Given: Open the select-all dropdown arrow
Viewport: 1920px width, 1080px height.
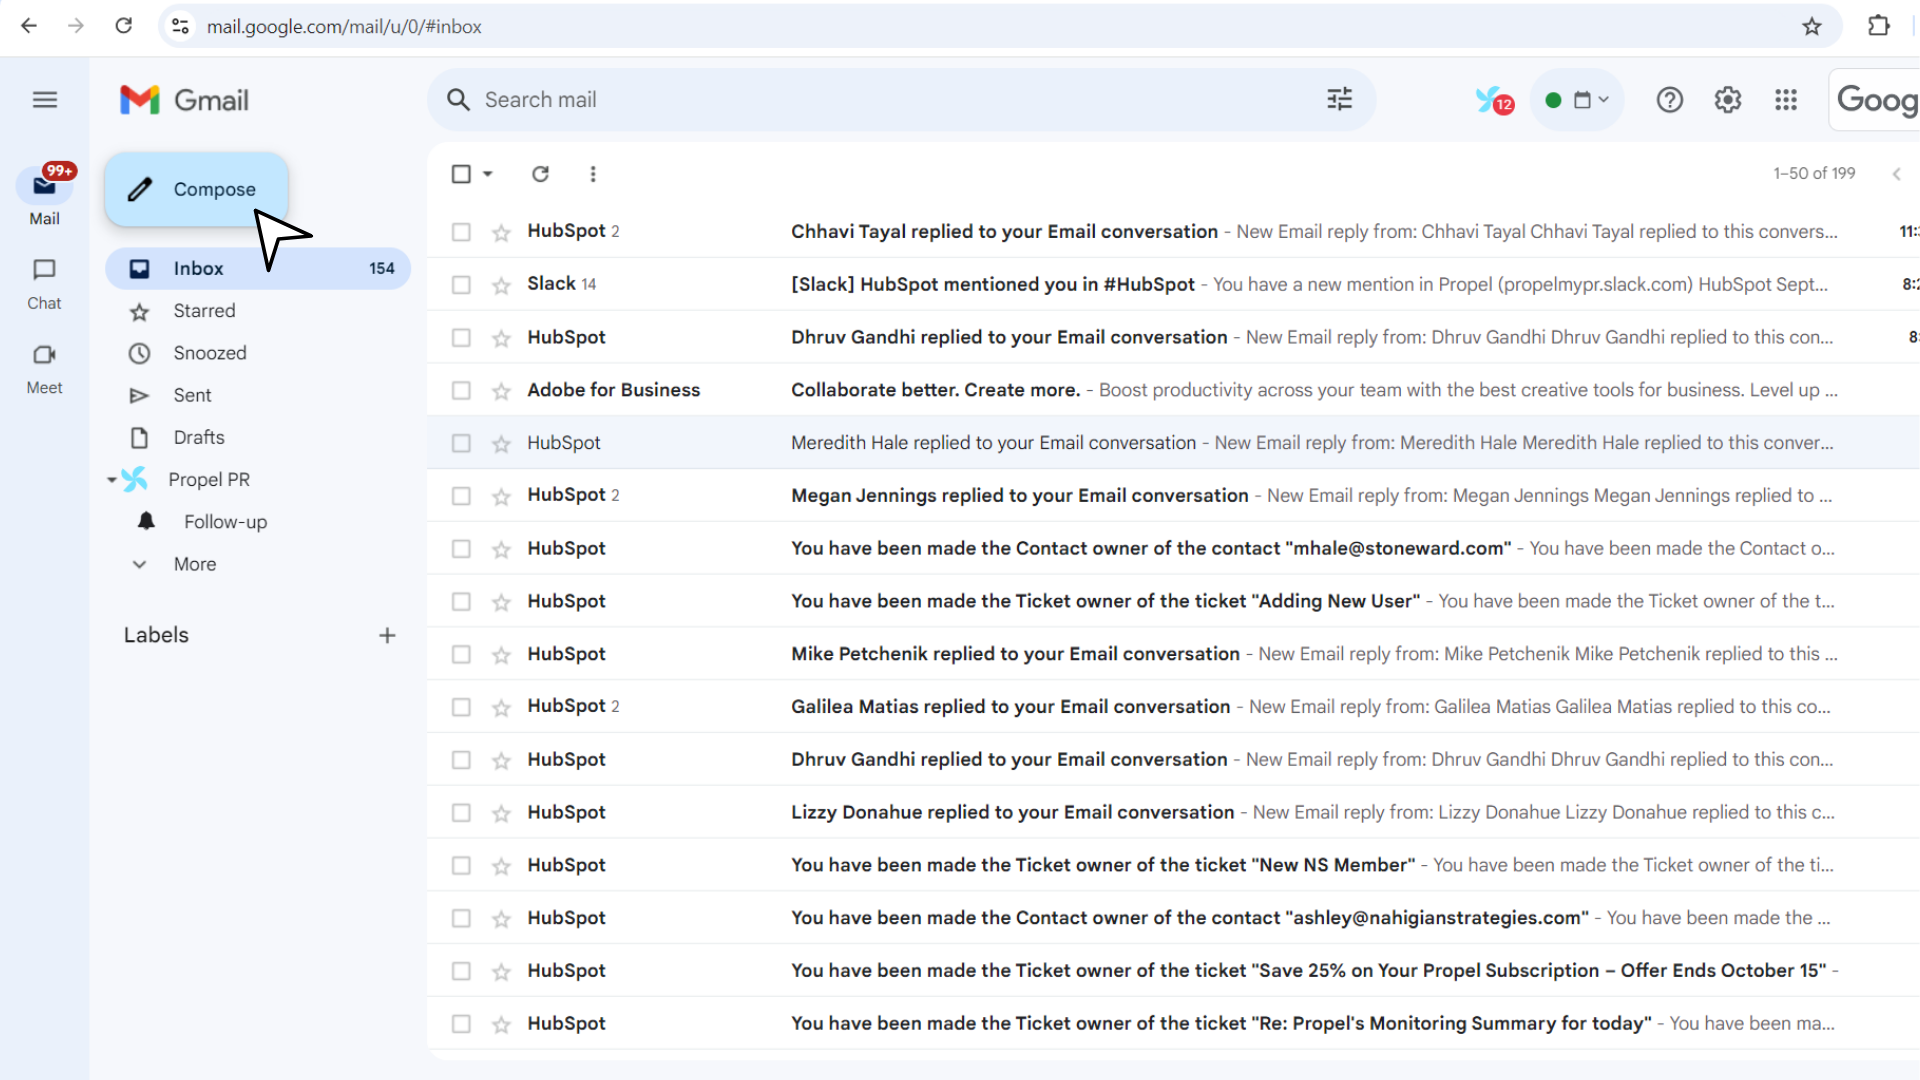Looking at the screenshot, I should pos(488,174).
